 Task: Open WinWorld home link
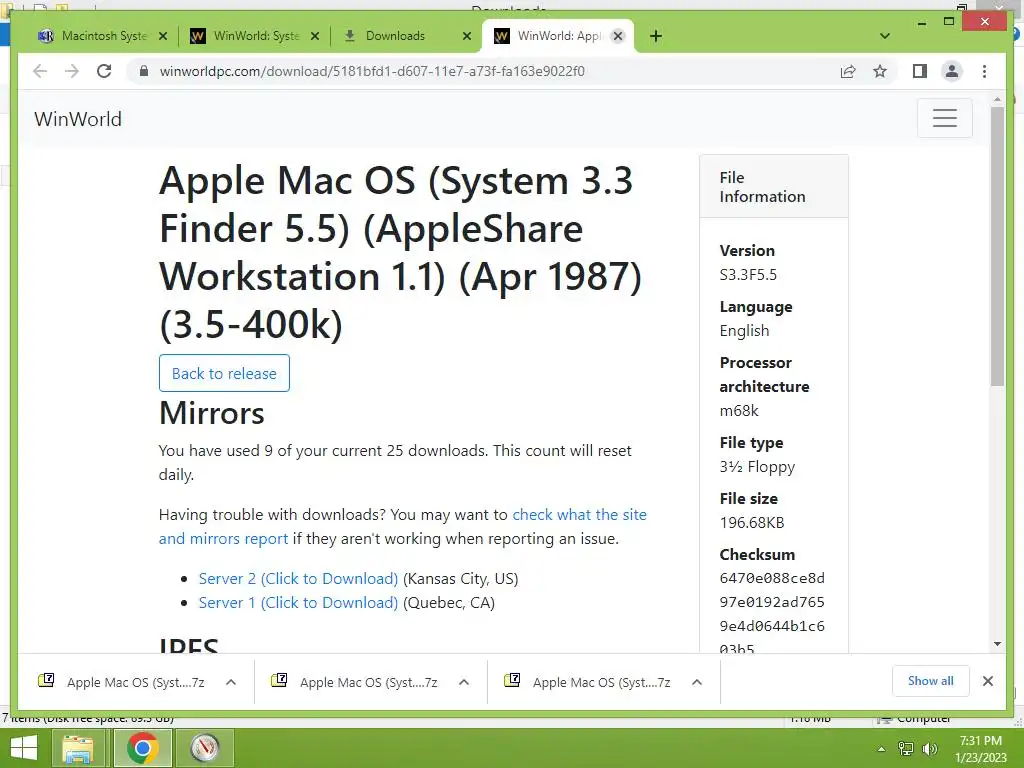click(78, 119)
